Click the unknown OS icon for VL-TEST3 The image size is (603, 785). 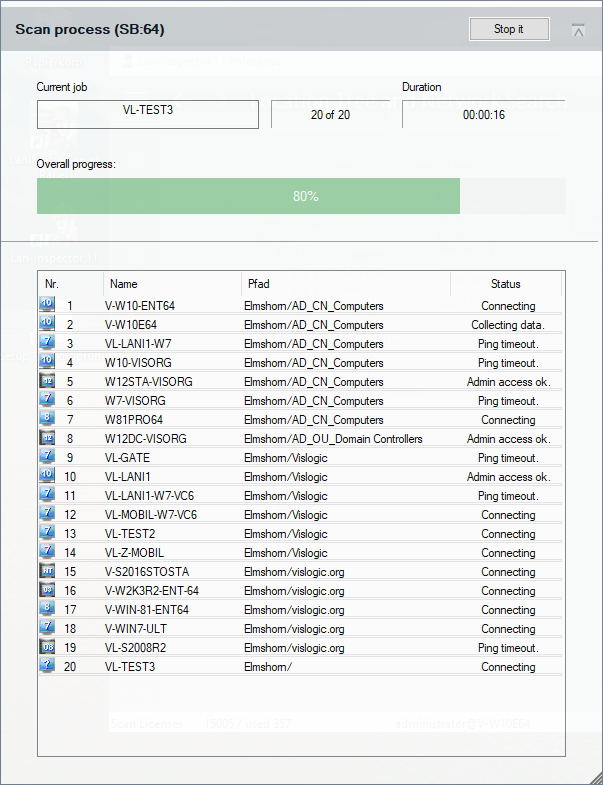[x=47, y=667]
